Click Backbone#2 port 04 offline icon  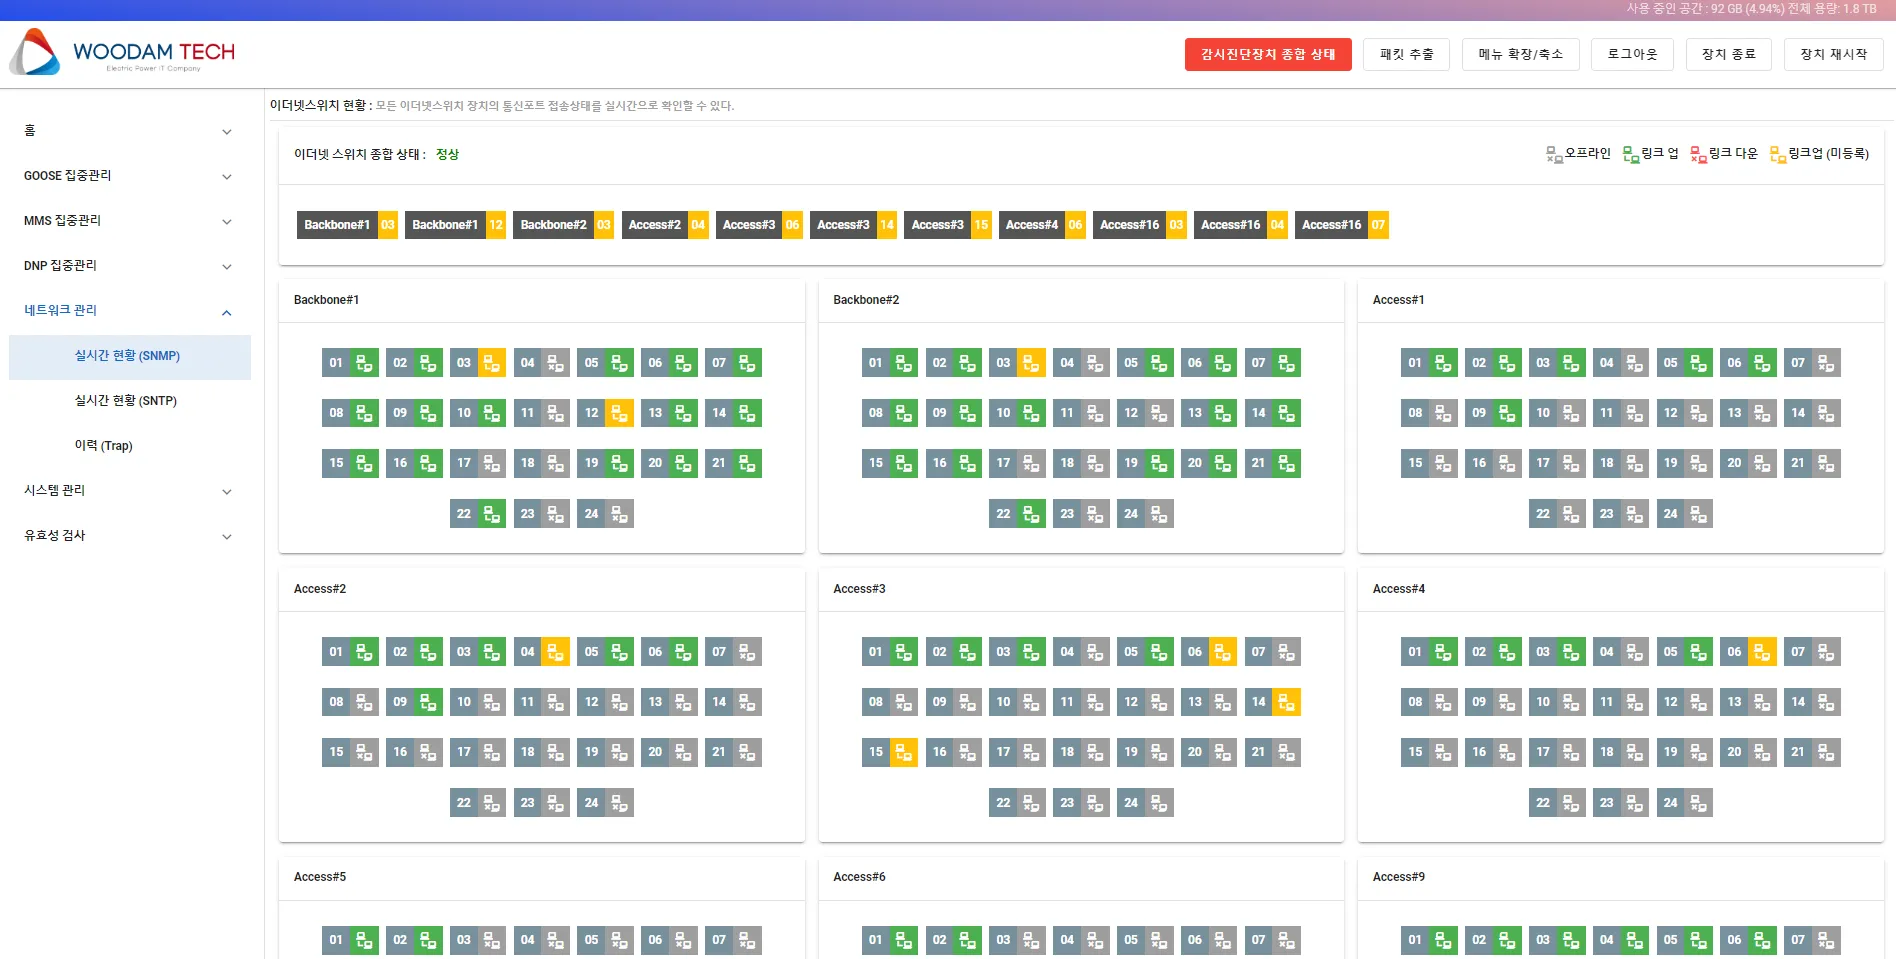1095,363
